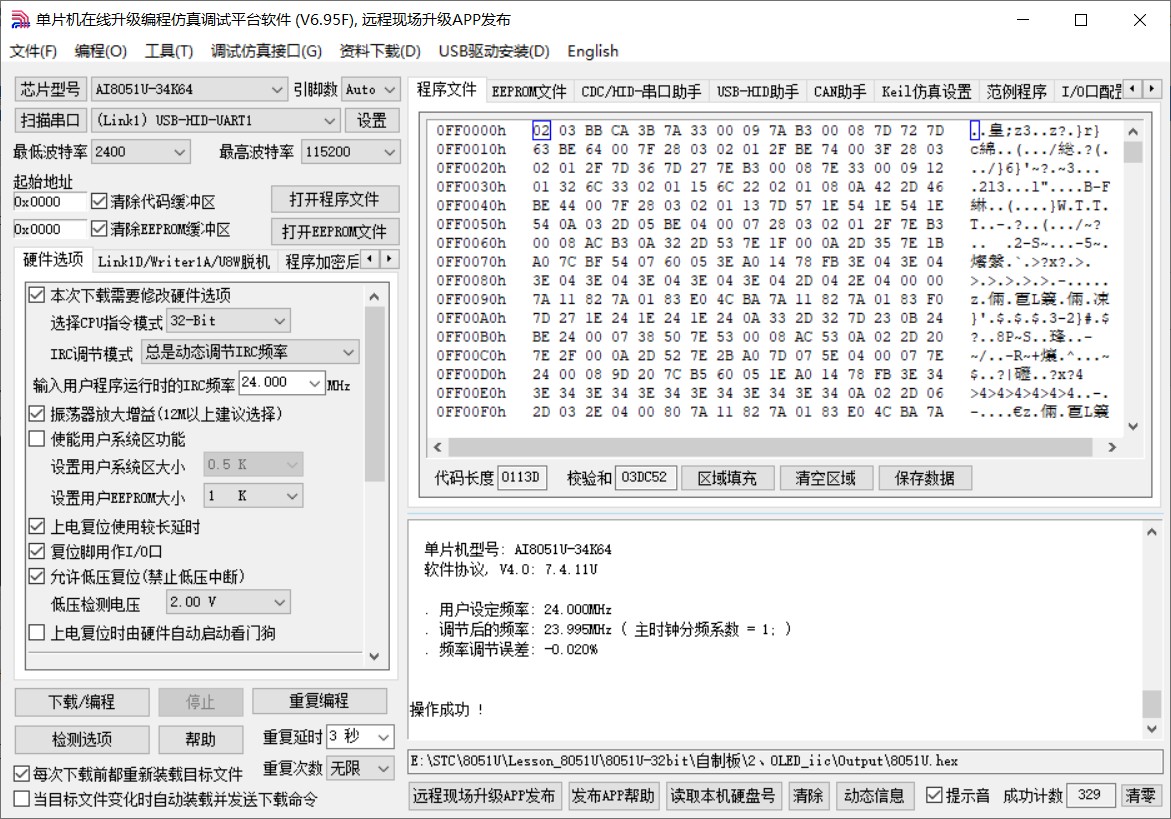This screenshot has width=1171, height=819.
Task: Toggle 复位脚用作I/O口 checkbox
Action: pyautogui.click(x=37, y=552)
